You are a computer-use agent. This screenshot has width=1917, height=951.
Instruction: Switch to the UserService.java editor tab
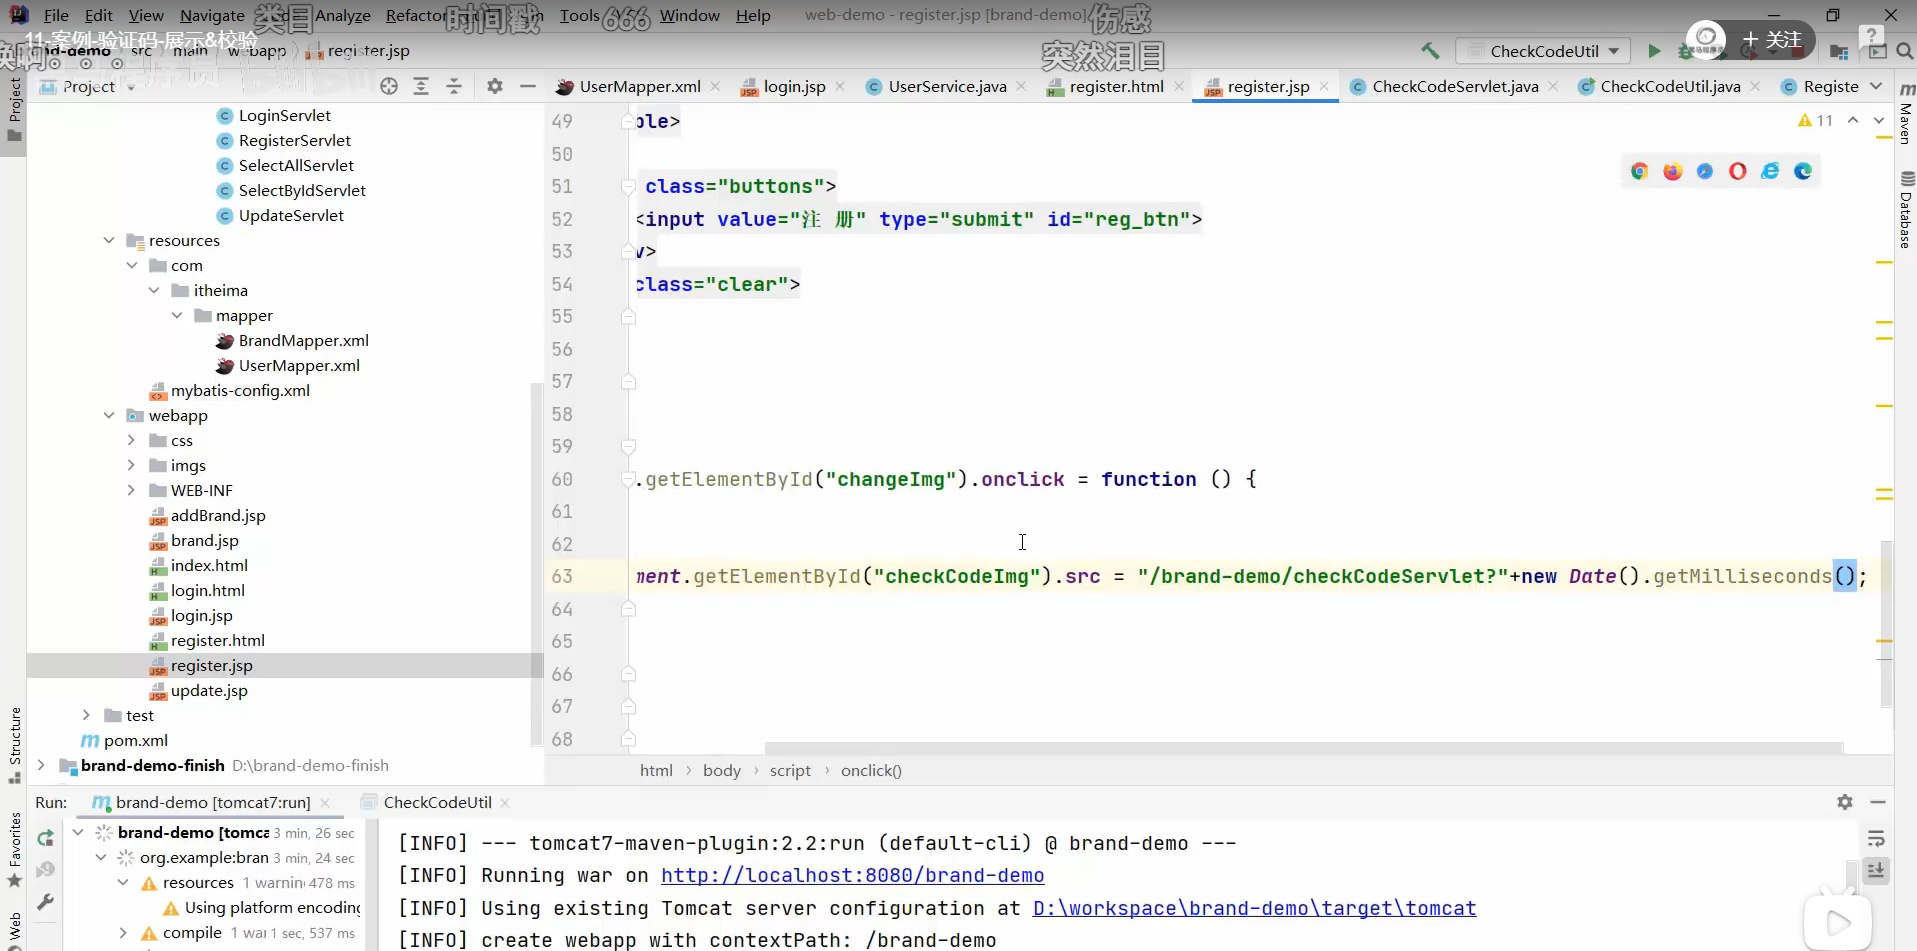point(947,86)
